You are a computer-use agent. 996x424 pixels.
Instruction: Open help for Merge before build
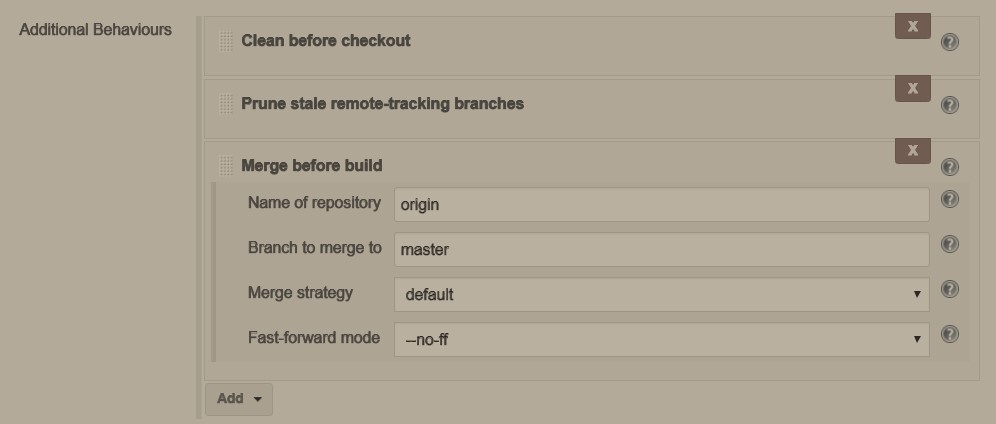[950, 167]
